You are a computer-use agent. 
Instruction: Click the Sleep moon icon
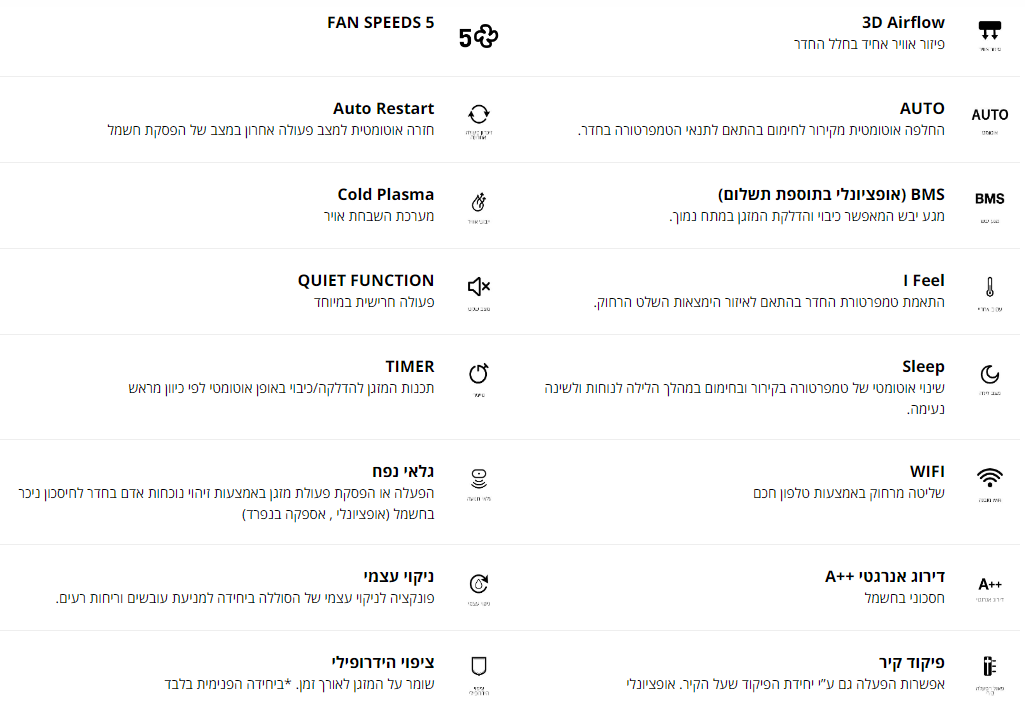point(989,374)
